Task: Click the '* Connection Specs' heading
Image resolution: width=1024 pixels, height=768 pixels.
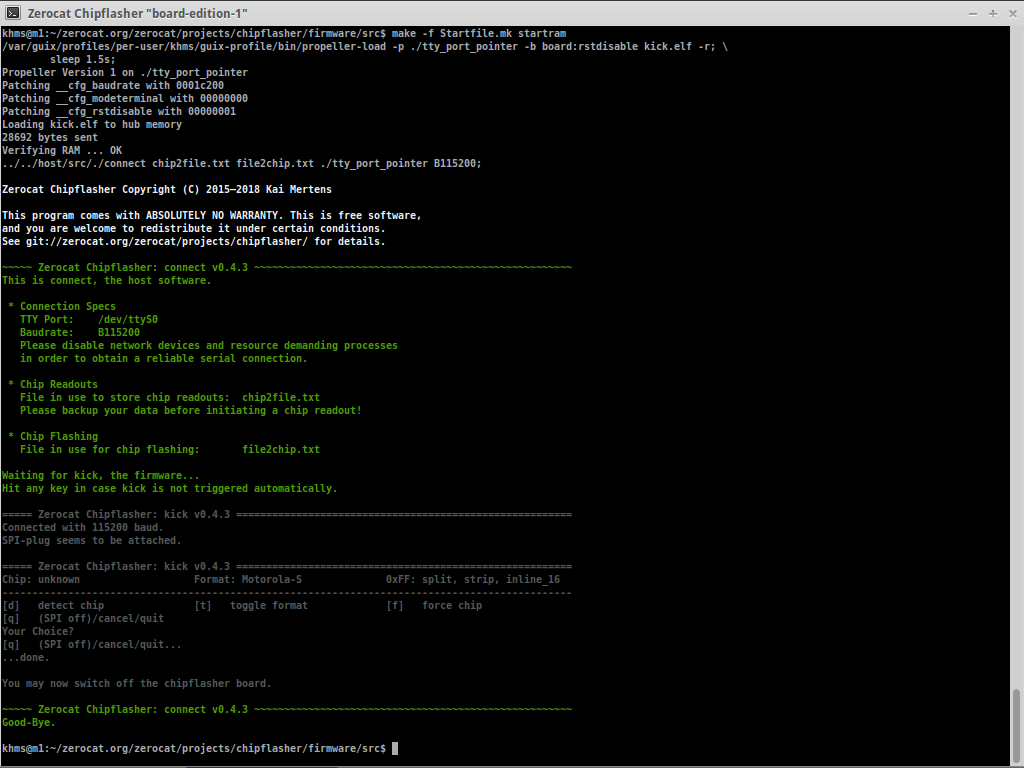Action: (x=62, y=306)
